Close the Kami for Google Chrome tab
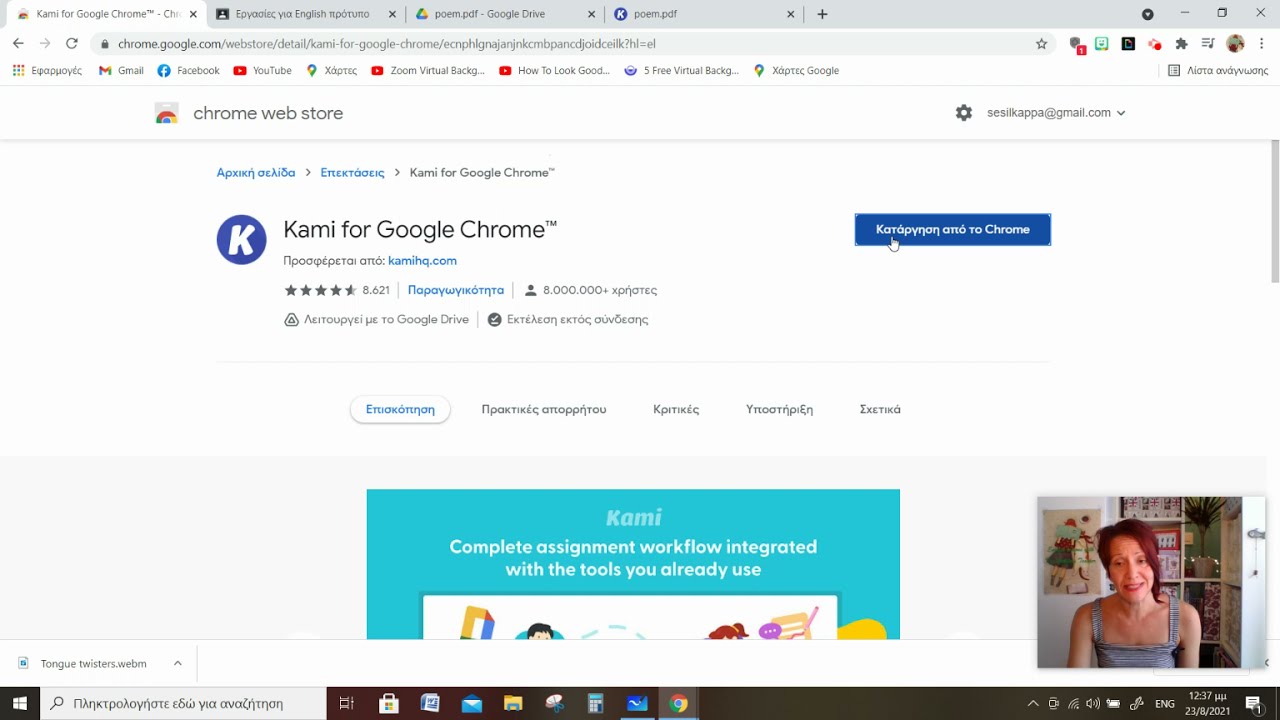This screenshot has height=720, width=1280. (x=193, y=14)
